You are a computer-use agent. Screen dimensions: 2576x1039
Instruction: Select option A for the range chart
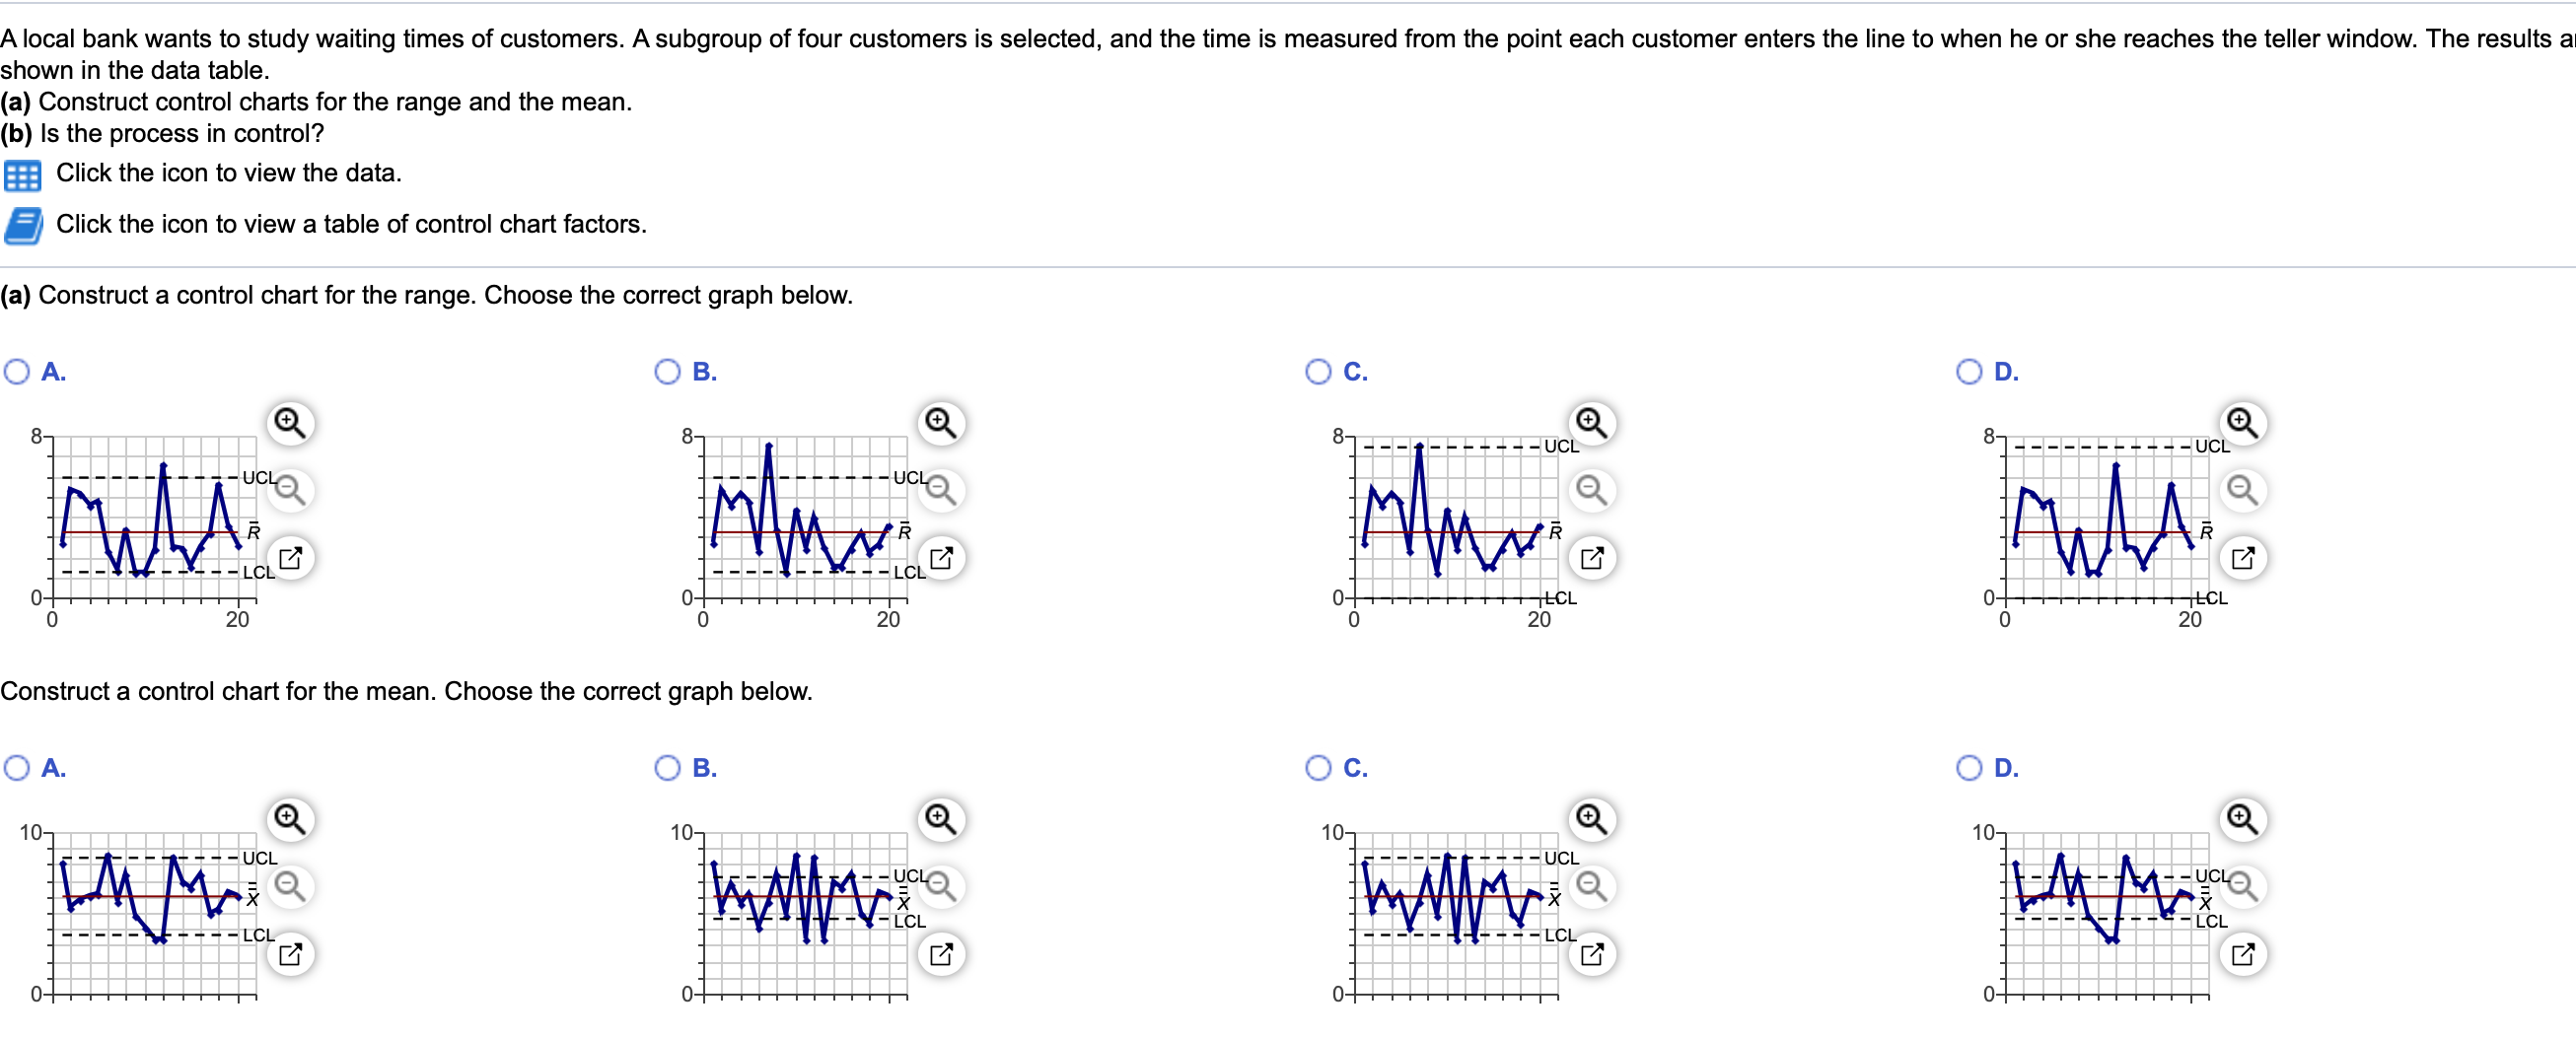coord(17,372)
